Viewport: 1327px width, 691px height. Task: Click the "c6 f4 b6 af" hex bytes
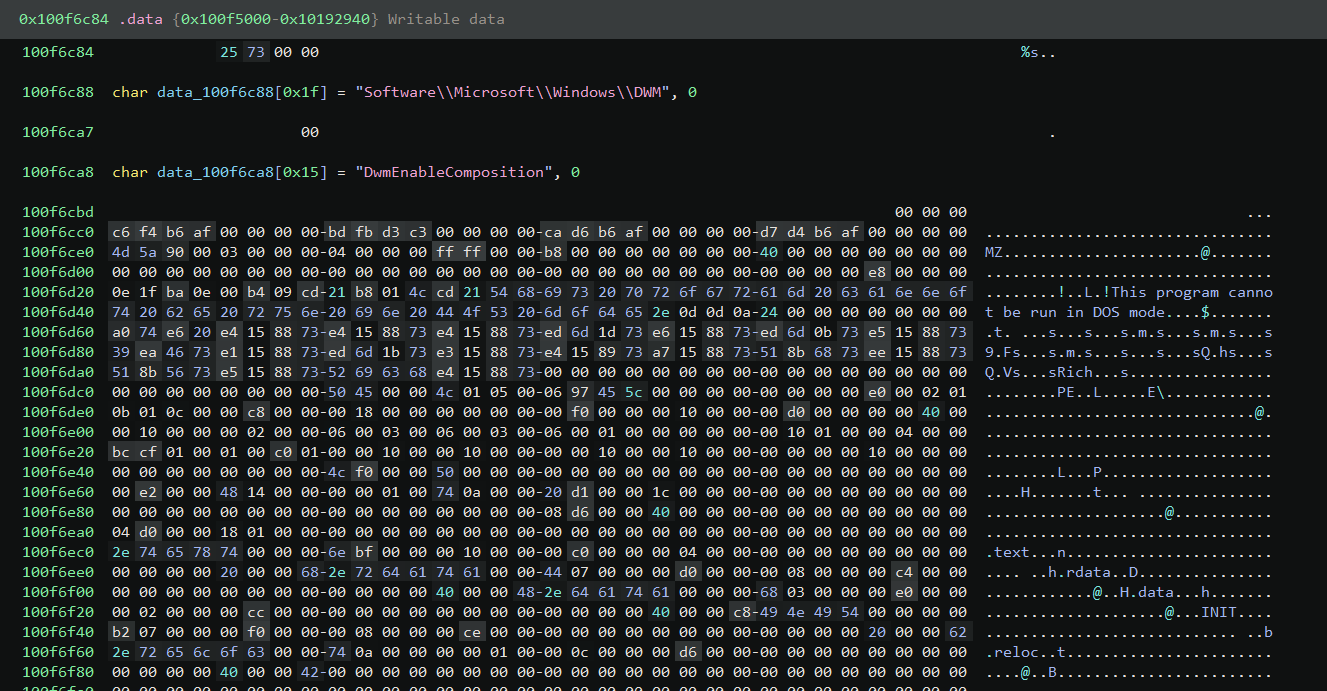(160, 232)
